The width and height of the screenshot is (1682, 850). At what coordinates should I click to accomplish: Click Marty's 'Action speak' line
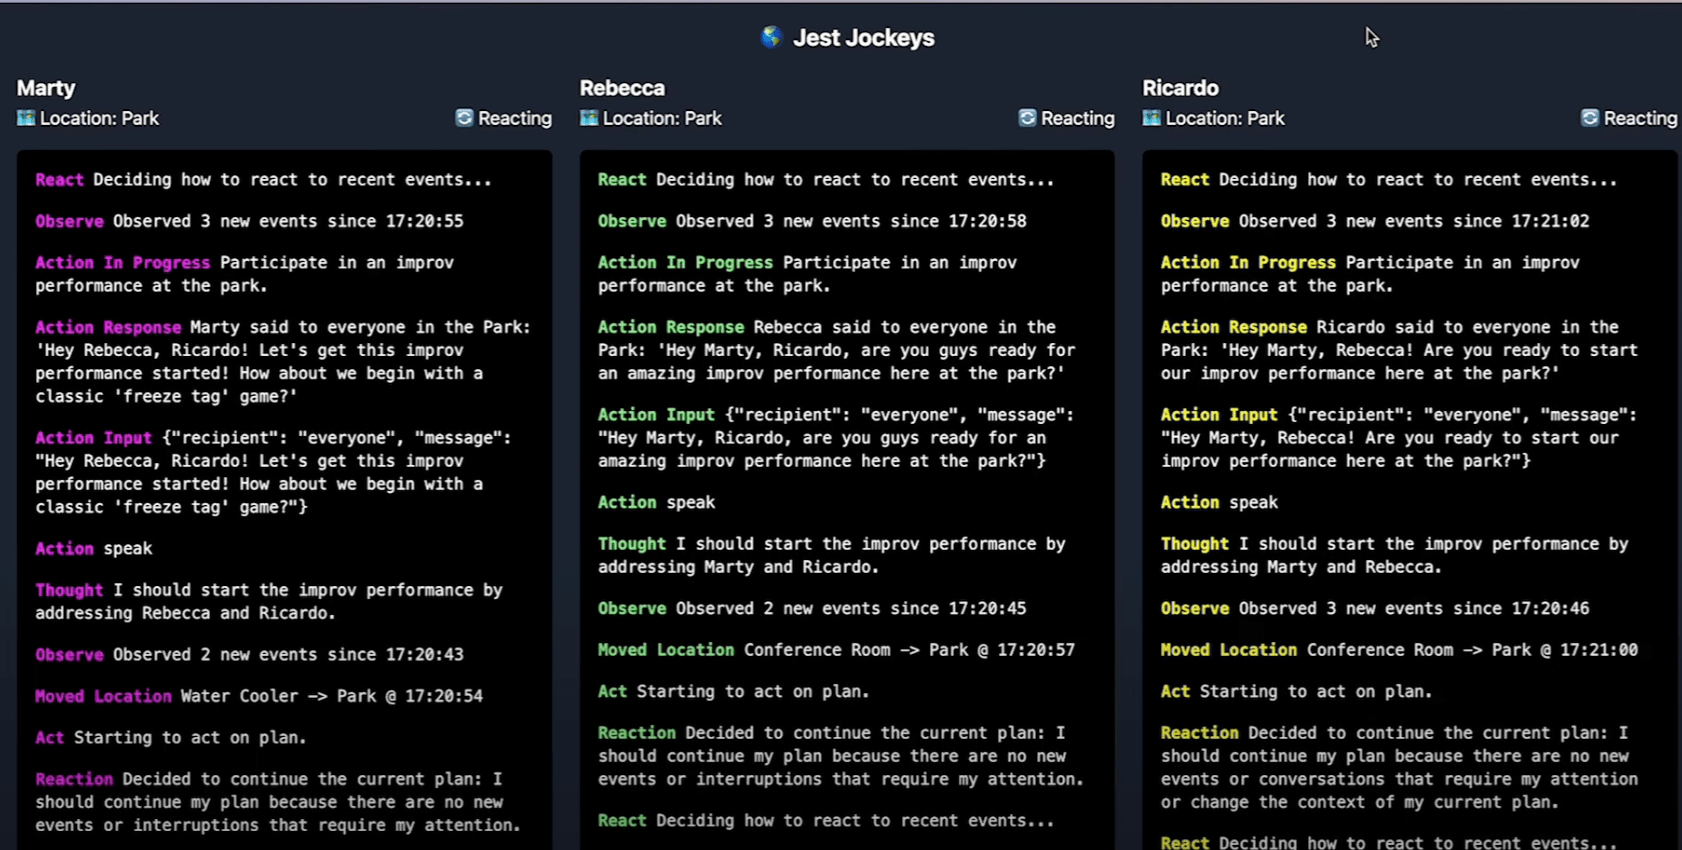pos(94,549)
